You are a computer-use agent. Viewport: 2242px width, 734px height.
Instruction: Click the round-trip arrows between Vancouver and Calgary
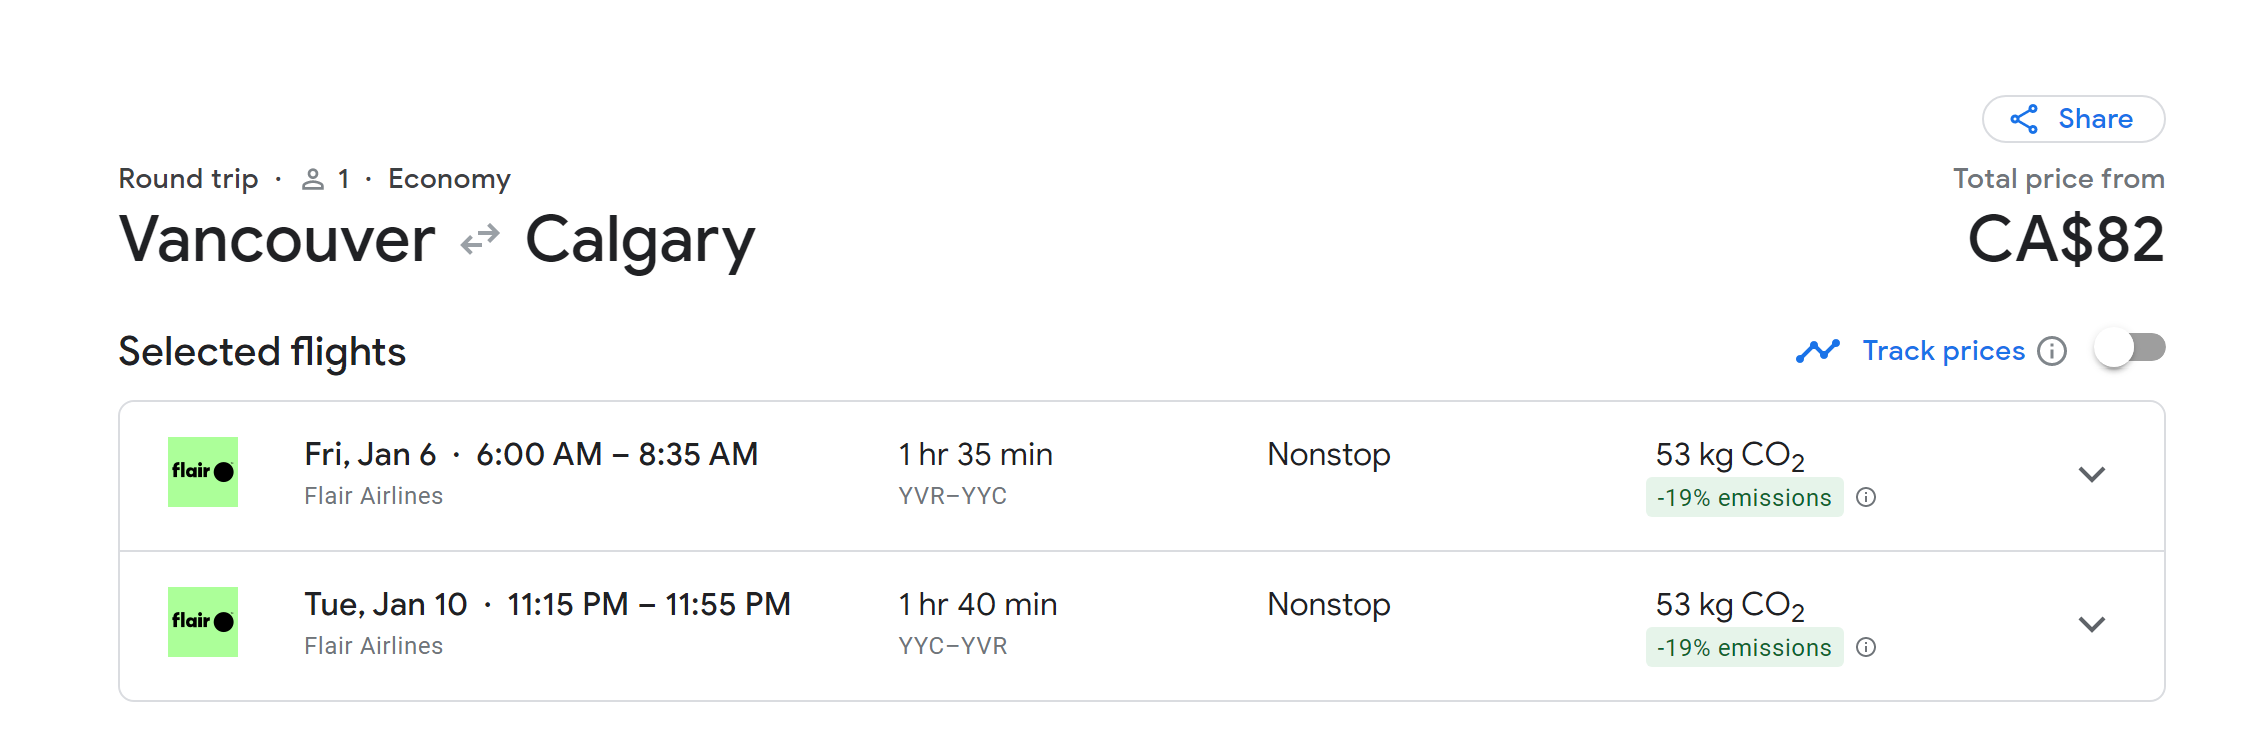coord(480,240)
